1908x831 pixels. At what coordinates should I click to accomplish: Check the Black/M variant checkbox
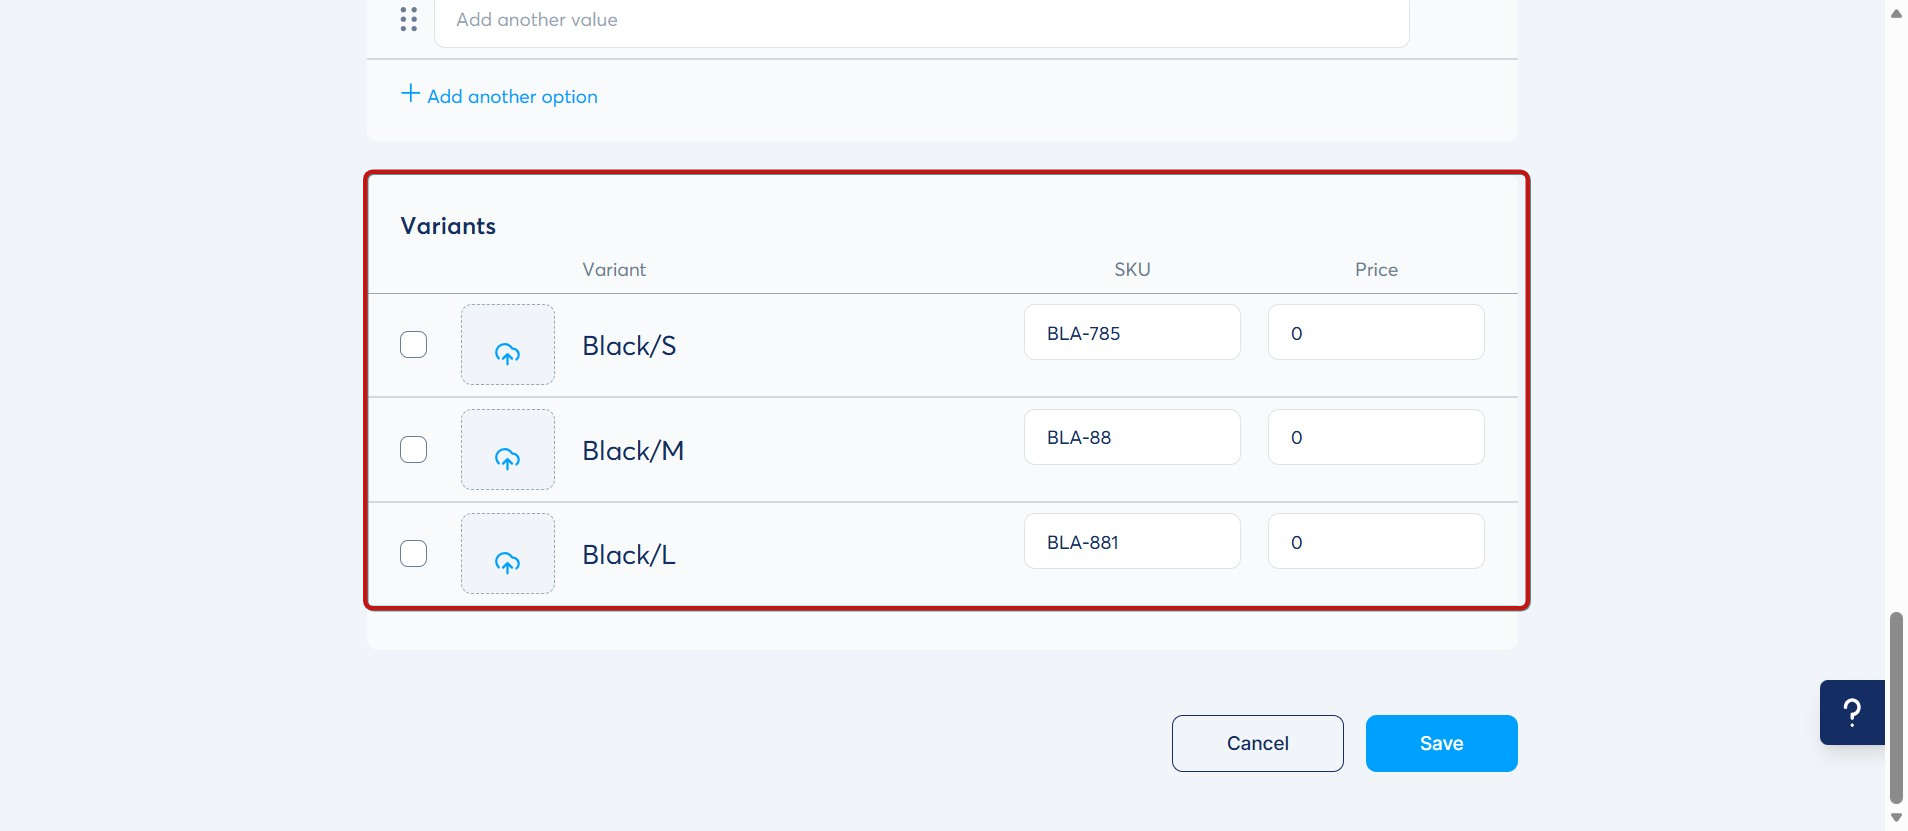pos(414,450)
